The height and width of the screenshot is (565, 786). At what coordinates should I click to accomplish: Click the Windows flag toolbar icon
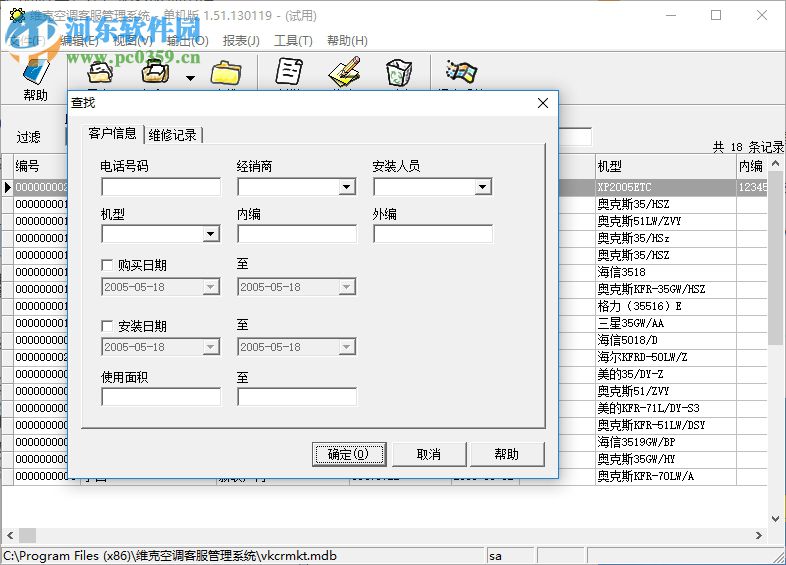coord(461,72)
